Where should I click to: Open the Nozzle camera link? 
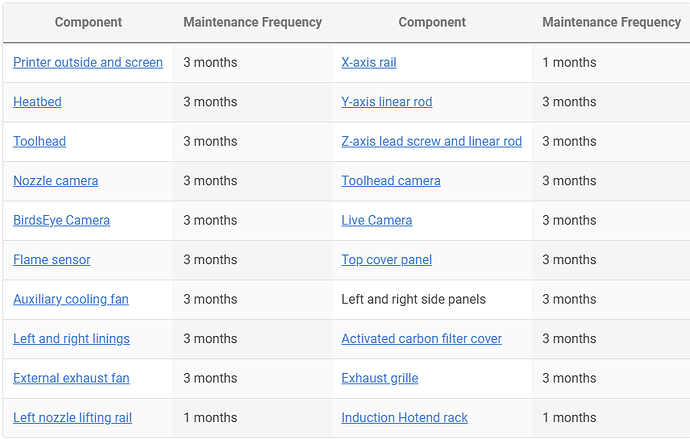(56, 181)
